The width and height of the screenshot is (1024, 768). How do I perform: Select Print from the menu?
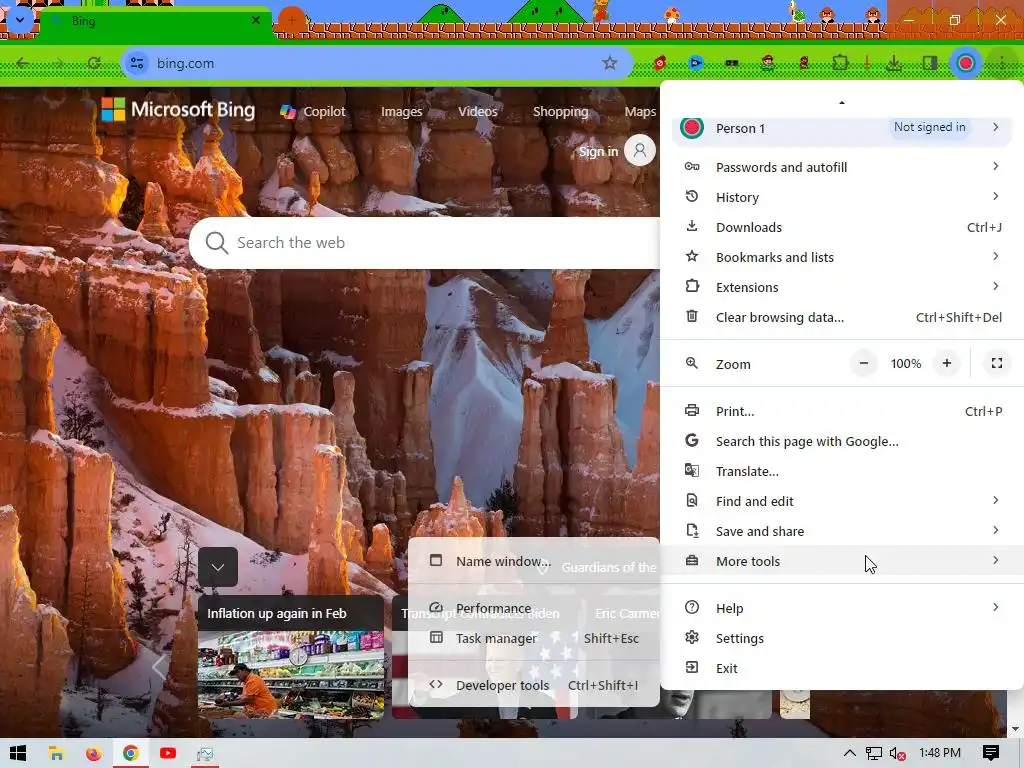(842, 411)
